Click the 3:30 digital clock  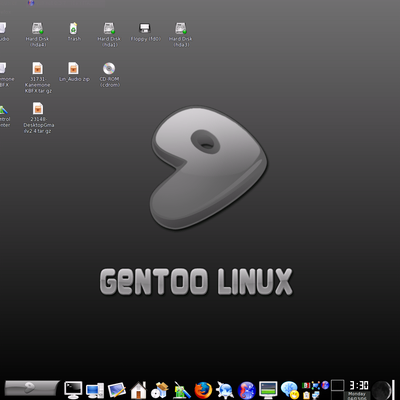[x=359, y=385]
